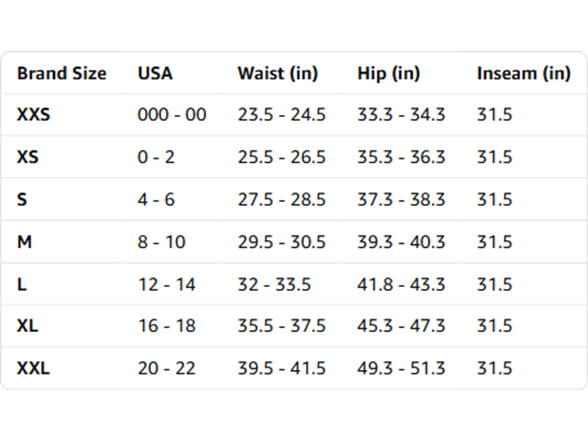
Task: Click the USA column header
Action: pos(155,73)
